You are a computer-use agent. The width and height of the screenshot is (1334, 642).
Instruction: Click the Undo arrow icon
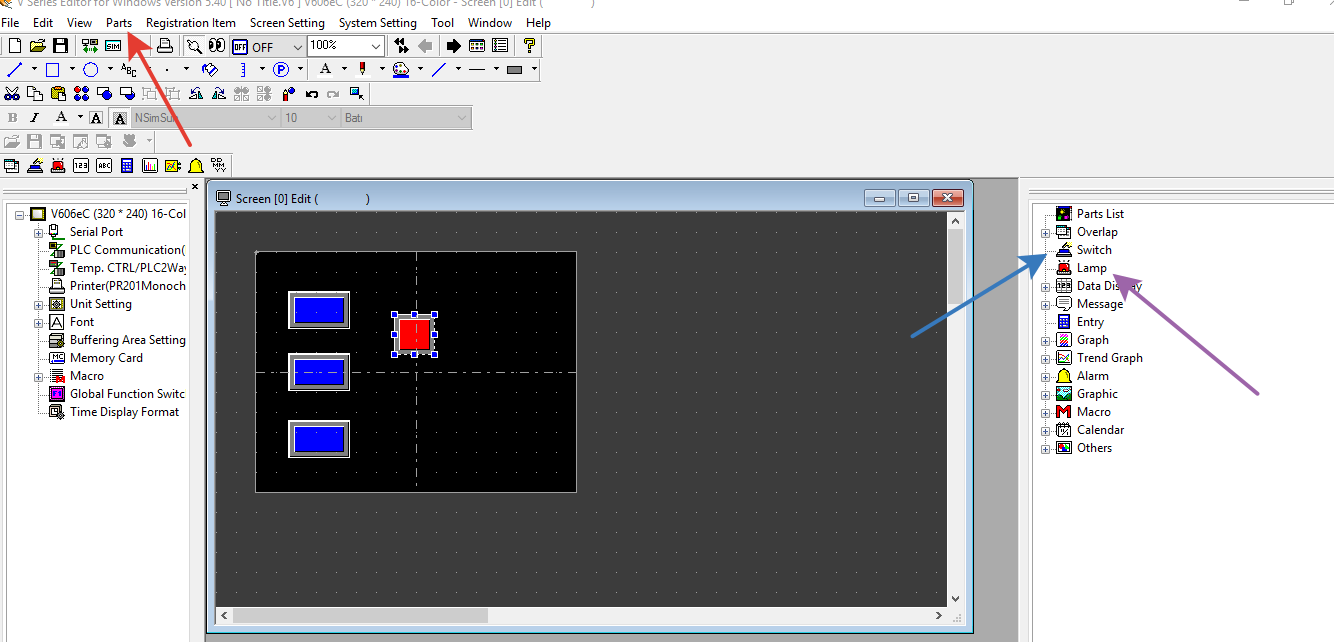click(x=312, y=94)
